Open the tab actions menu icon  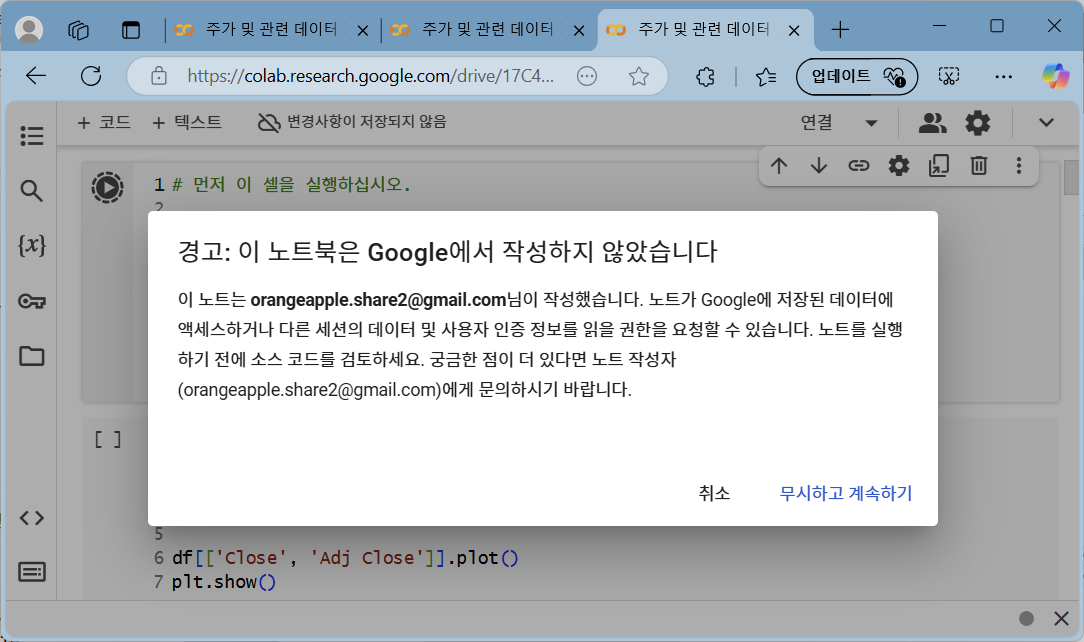(x=131, y=30)
